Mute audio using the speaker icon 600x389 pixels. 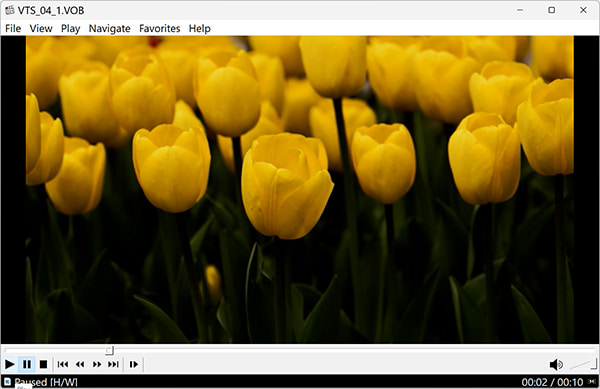(556, 365)
